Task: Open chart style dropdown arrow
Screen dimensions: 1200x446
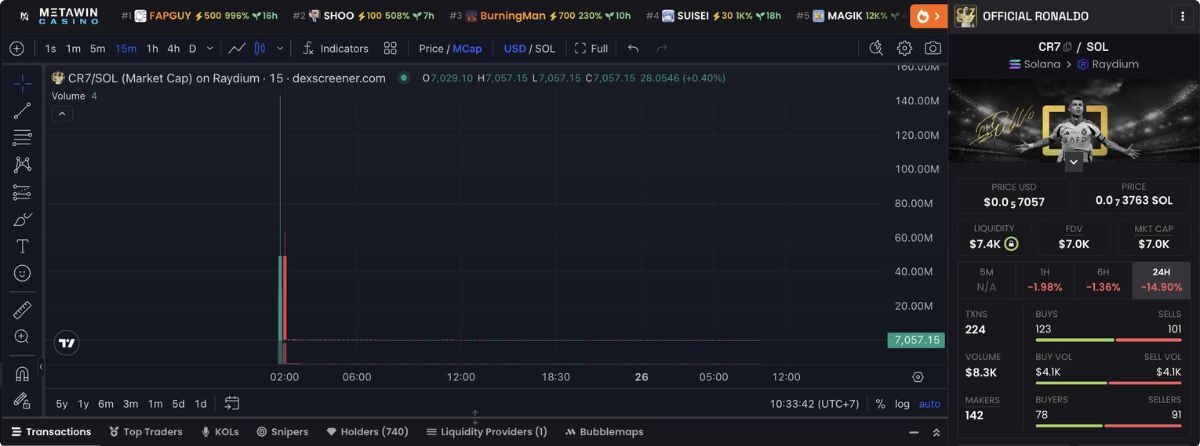Action: [x=279, y=48]
